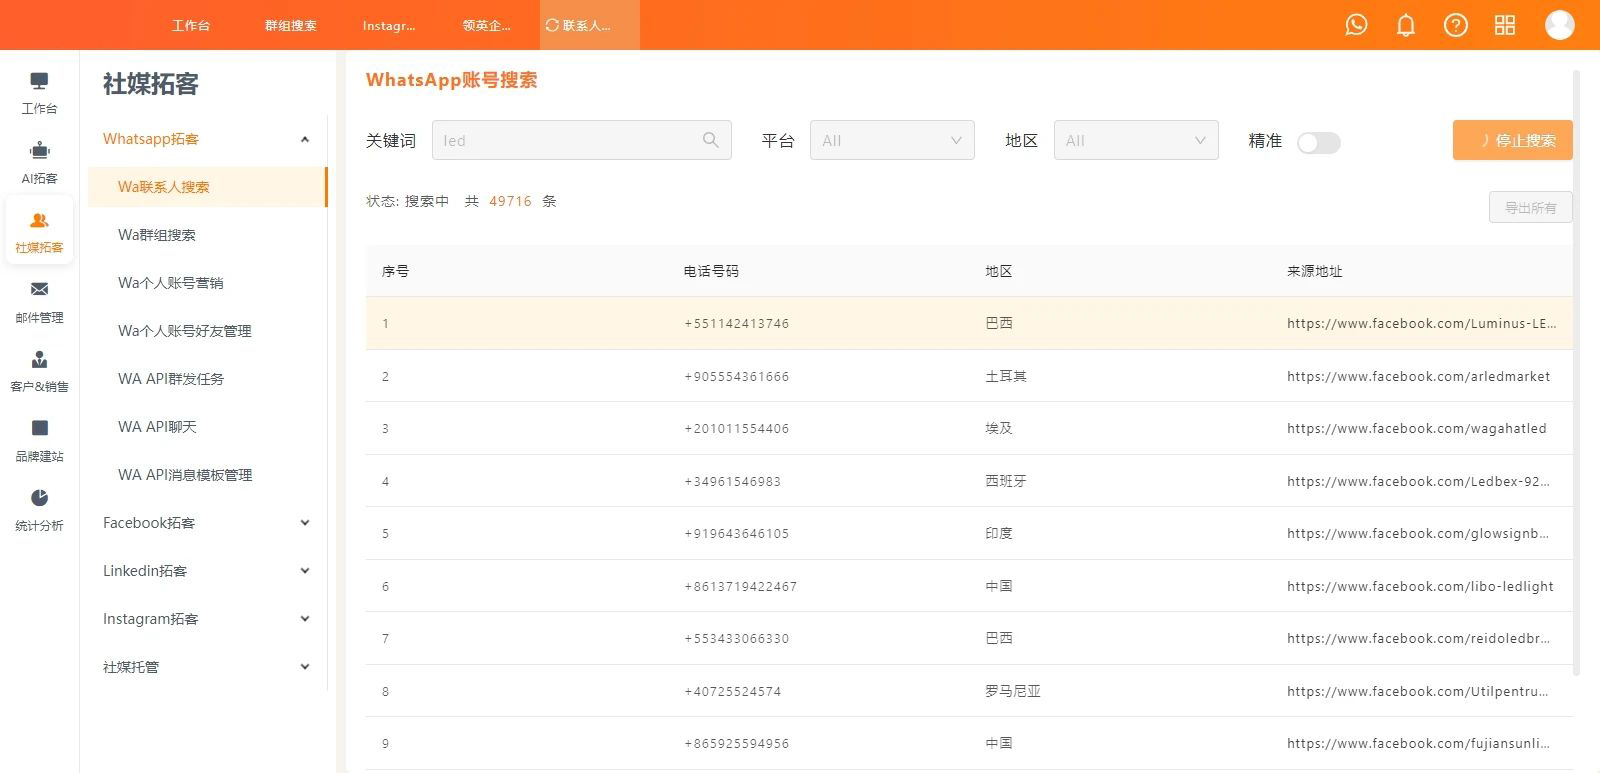Click the 电话号码 column header
The image size is (1600, 773).
pos(711,271)
